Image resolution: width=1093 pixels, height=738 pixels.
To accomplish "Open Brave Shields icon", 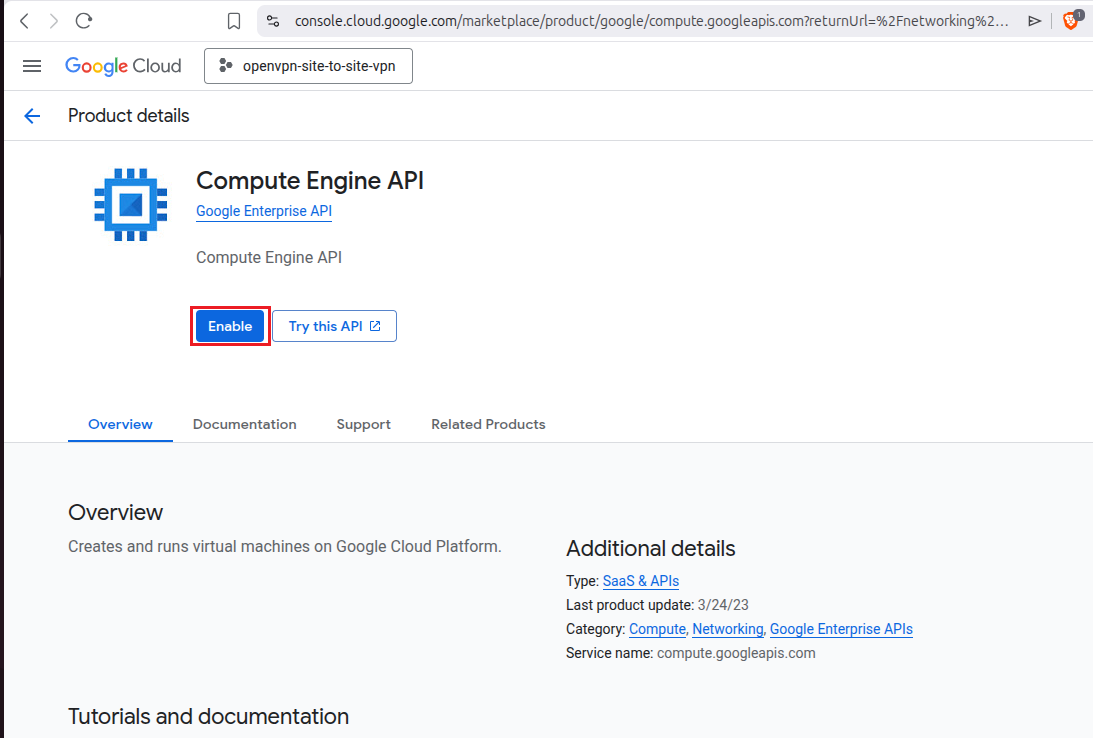I will 1072,21.
